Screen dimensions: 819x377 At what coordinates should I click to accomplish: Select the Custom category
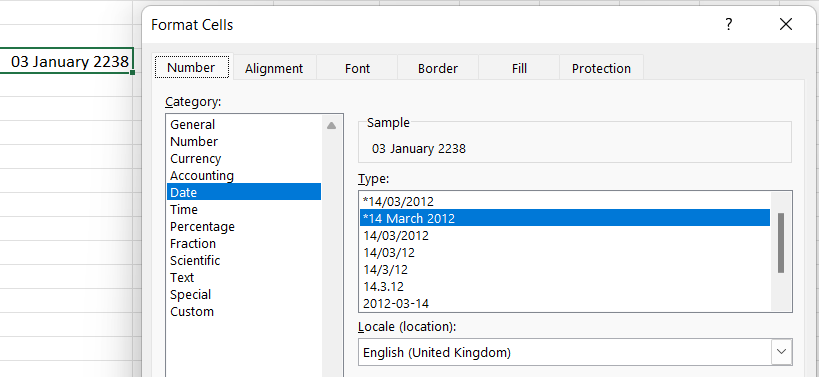[x=244, y=312]
